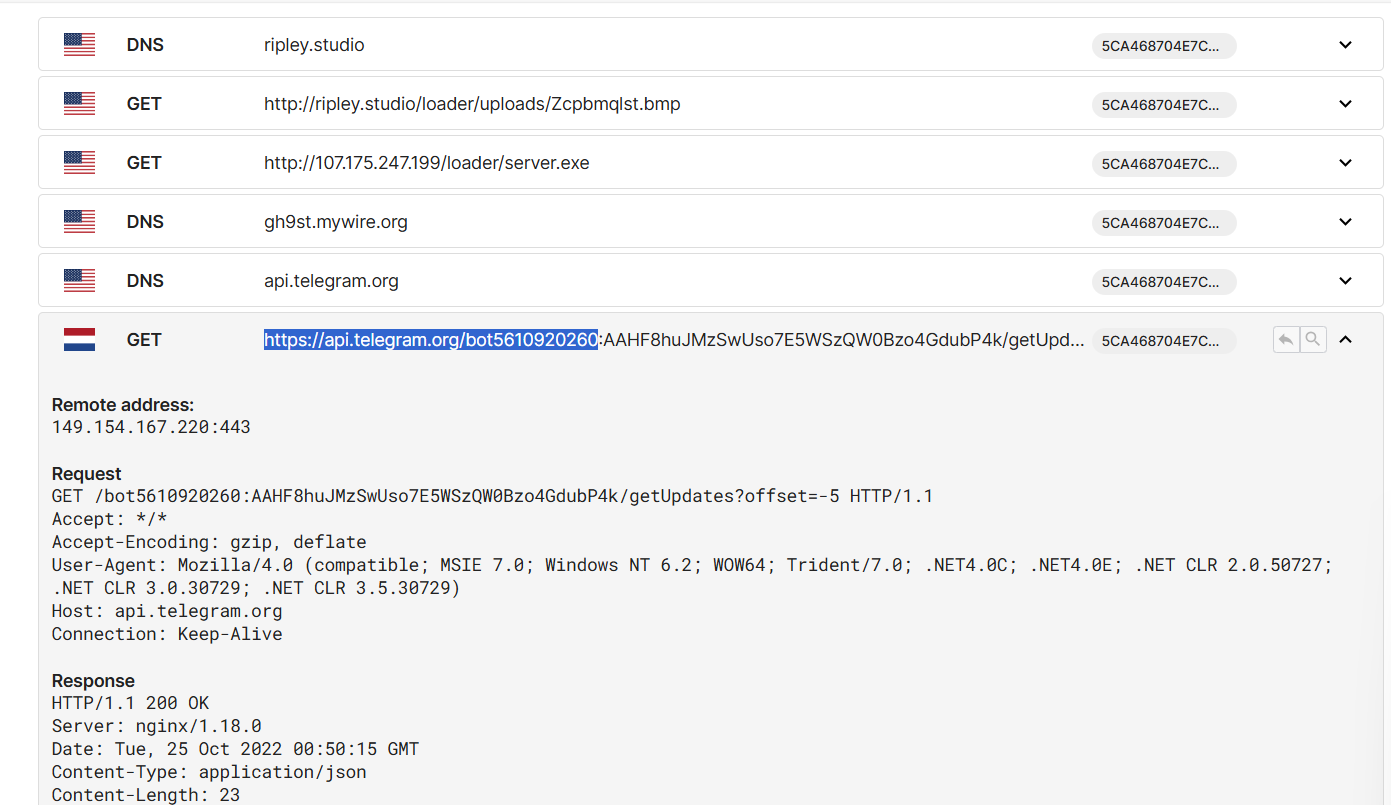1391x805 pixels.
Task: Click api.telegram.org in the DNS row
Action: click(x=331, y=281)
